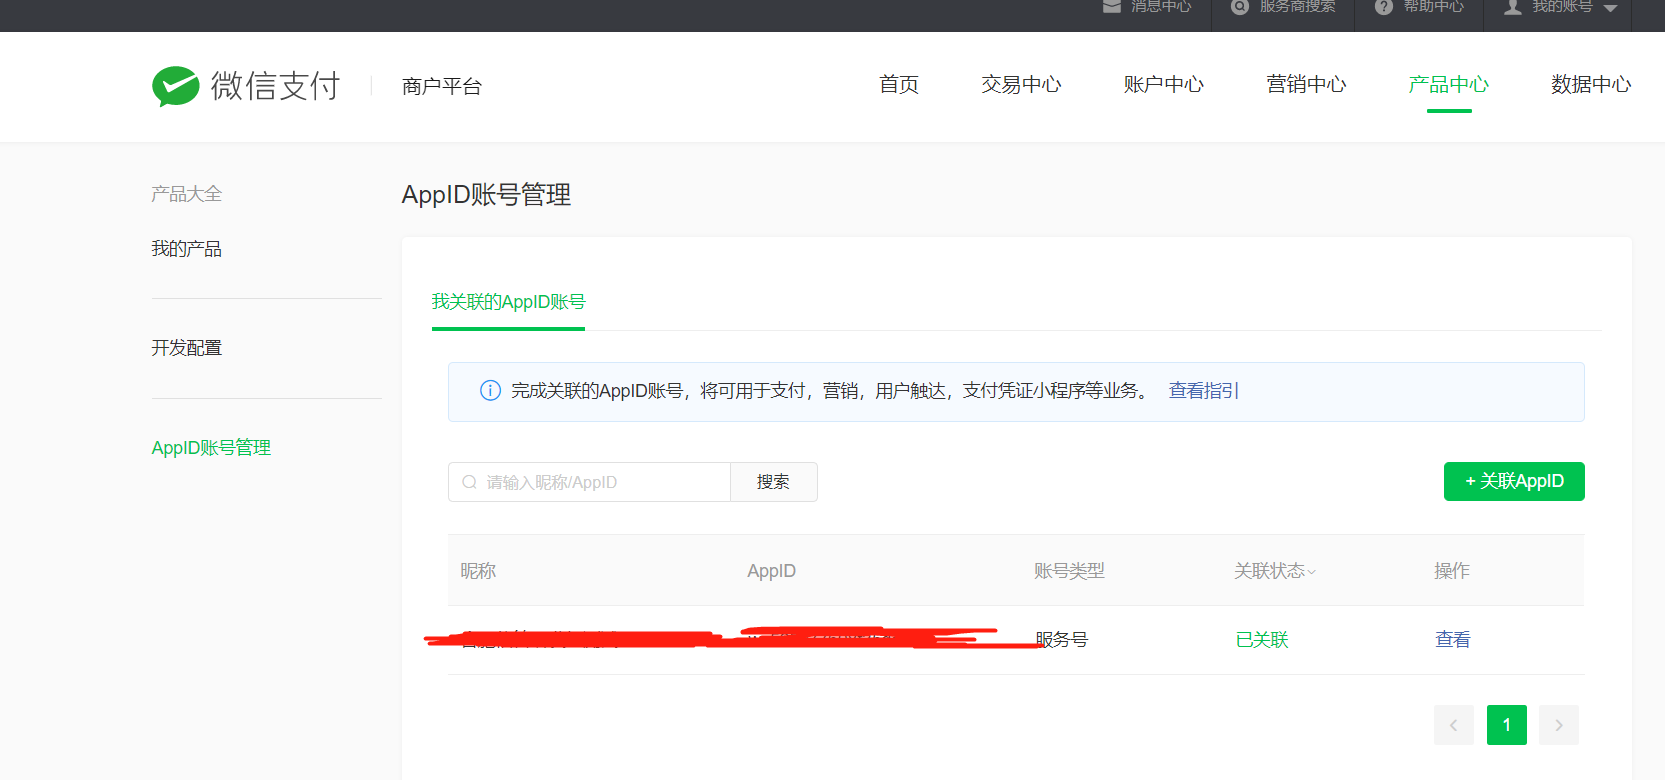Image resolution: width=1665 pixels, height=780 pixels.
Task: Click the 我的账号 user icon
Action: (x=1513, y=6)
